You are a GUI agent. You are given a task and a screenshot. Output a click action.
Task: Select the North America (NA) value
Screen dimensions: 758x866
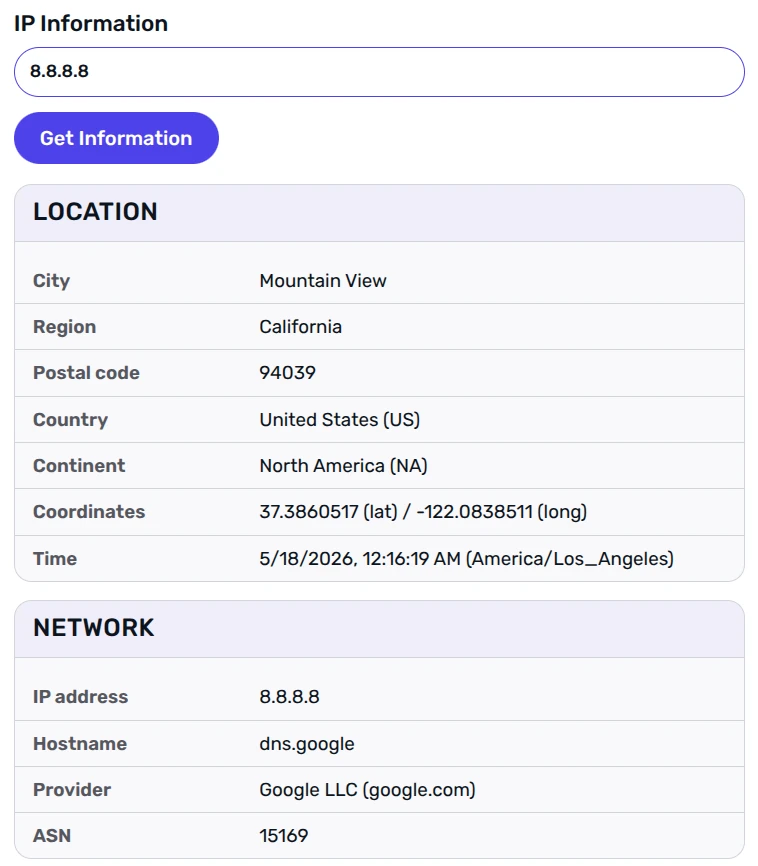point(344,466)
